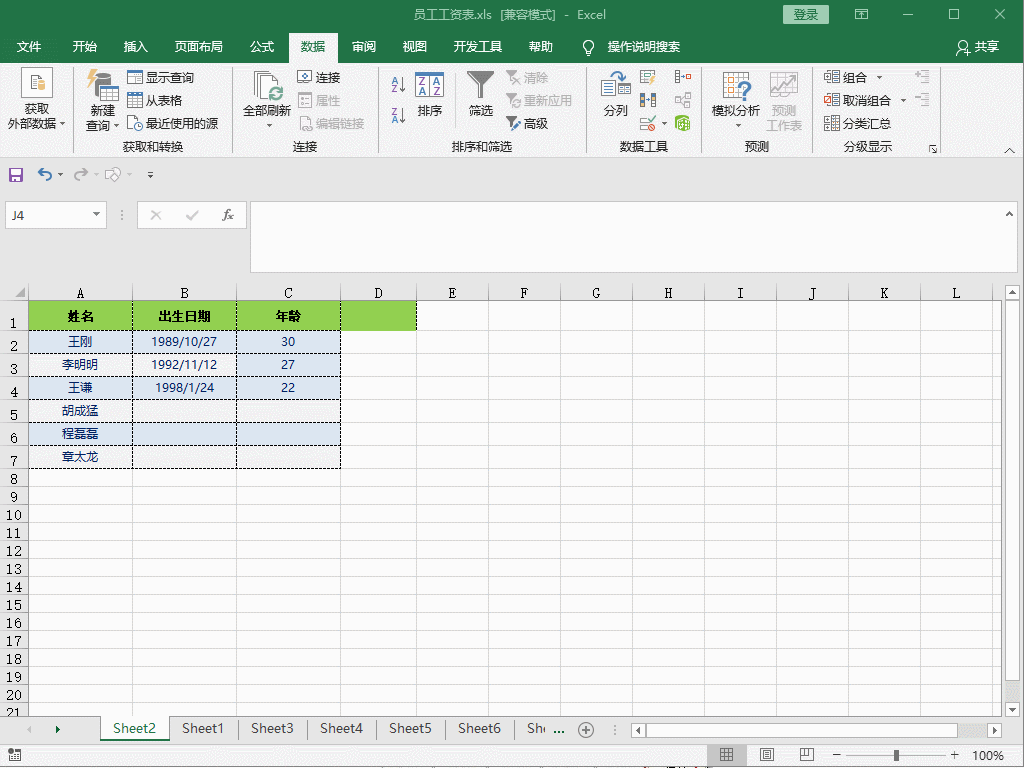The height and width of the screenshot is (768, 1024).
Task: Click the Manage Data Model green icon
Action: pyautogui.click(x=683, y=123)
